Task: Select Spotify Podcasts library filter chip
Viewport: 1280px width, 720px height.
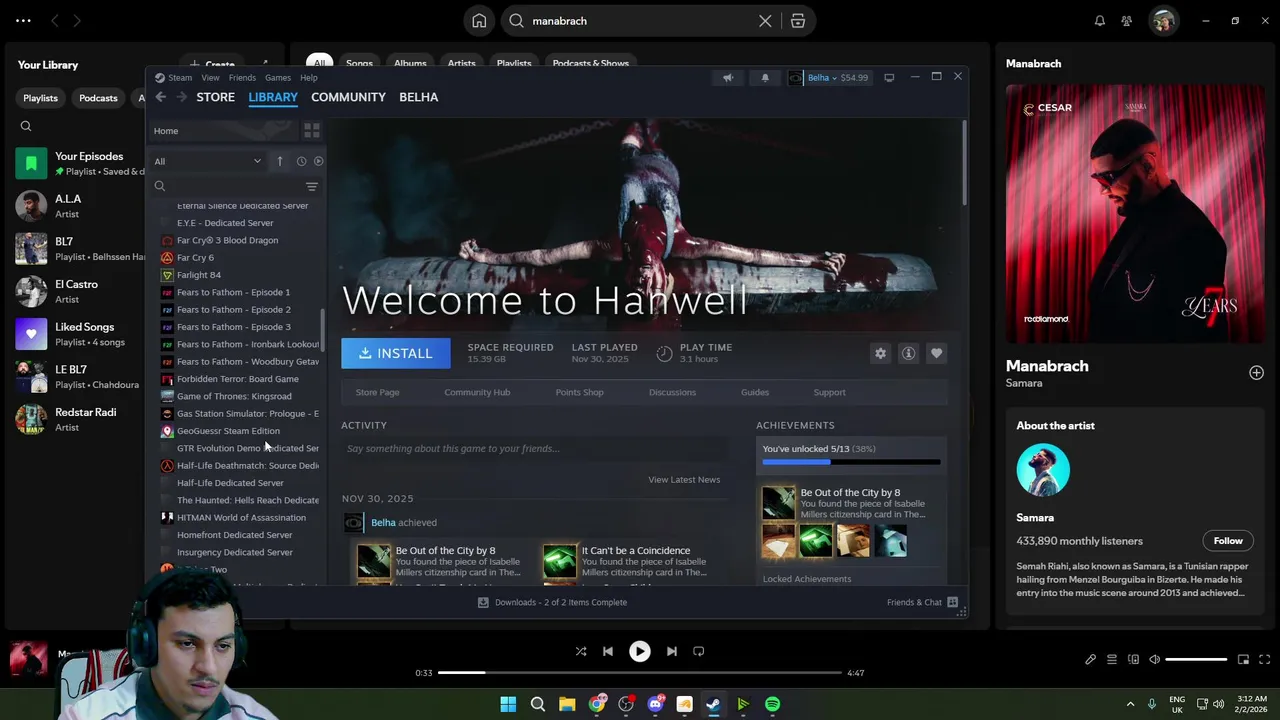Action: [98, 98]
